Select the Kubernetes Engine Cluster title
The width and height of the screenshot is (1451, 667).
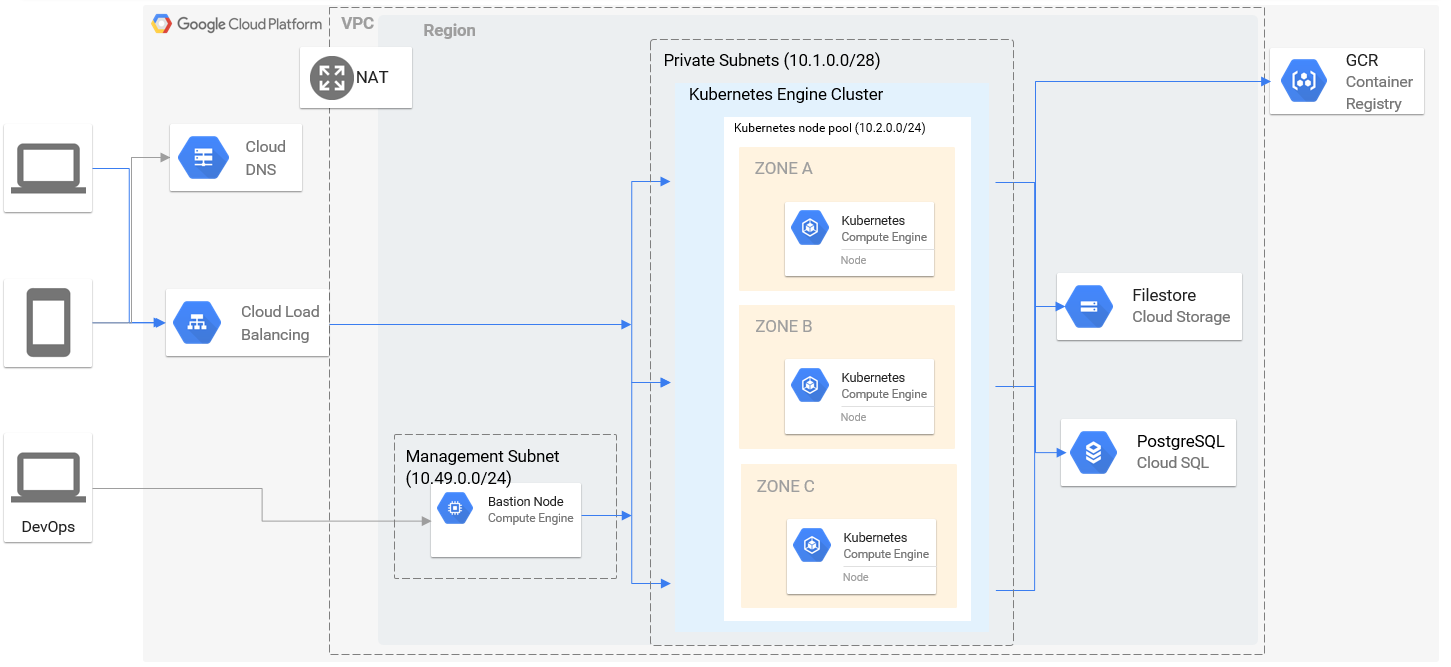tap(785, 95)
